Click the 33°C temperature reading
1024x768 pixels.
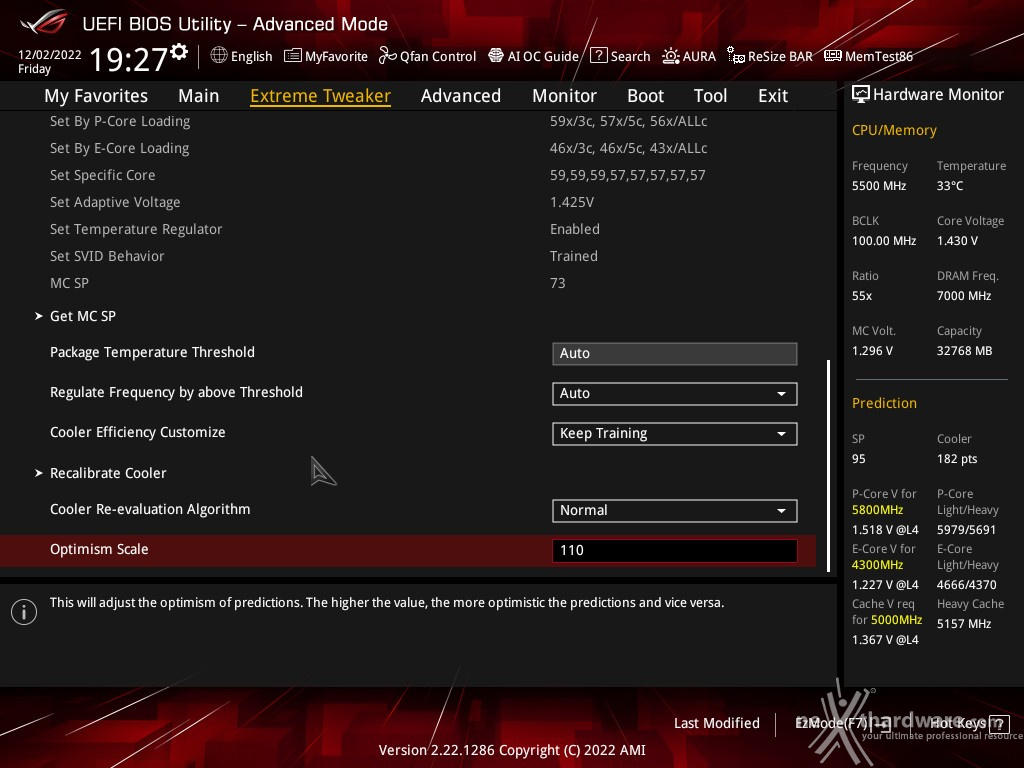[x=950, y=186]
